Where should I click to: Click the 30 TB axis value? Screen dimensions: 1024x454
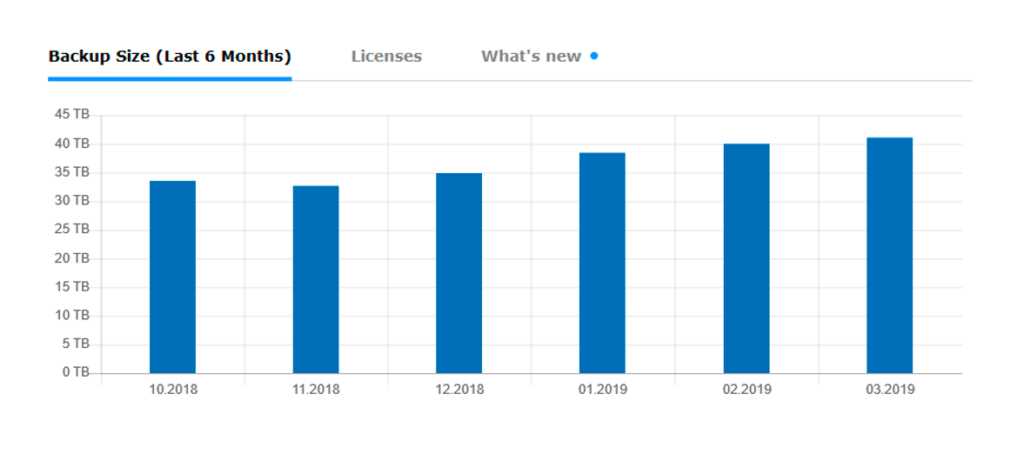71,201
